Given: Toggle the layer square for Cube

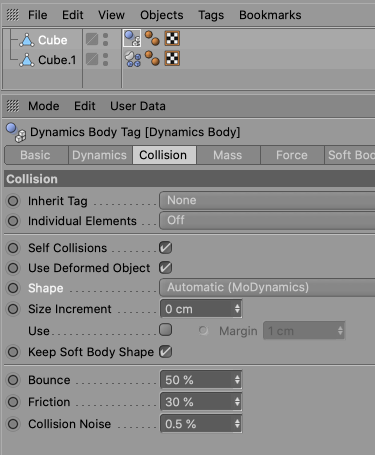Looking at the screenshot, I should tap(92, 39).
